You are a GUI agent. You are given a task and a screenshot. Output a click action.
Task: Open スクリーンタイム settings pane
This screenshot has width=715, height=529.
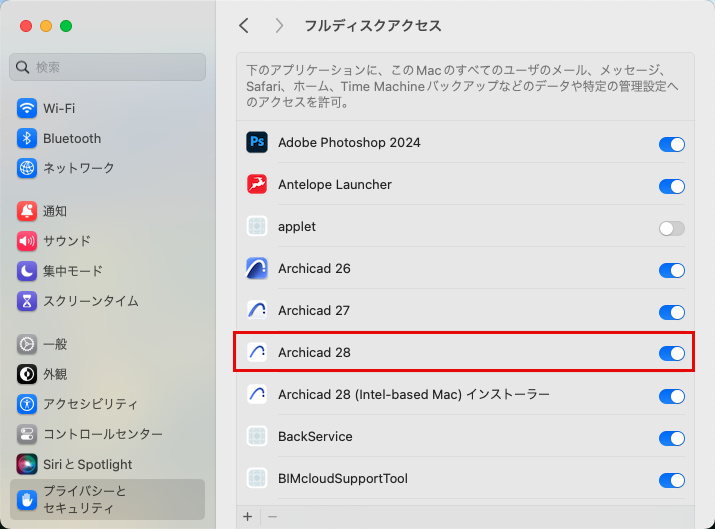[108, 301]
